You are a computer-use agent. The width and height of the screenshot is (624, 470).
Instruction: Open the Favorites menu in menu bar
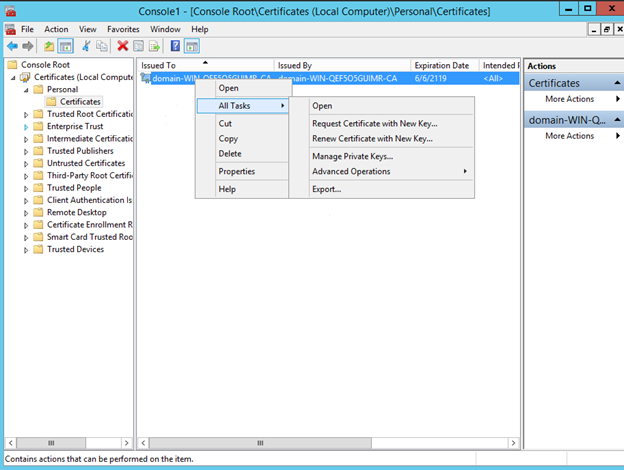pyautogui.click(x=123, y=30)
